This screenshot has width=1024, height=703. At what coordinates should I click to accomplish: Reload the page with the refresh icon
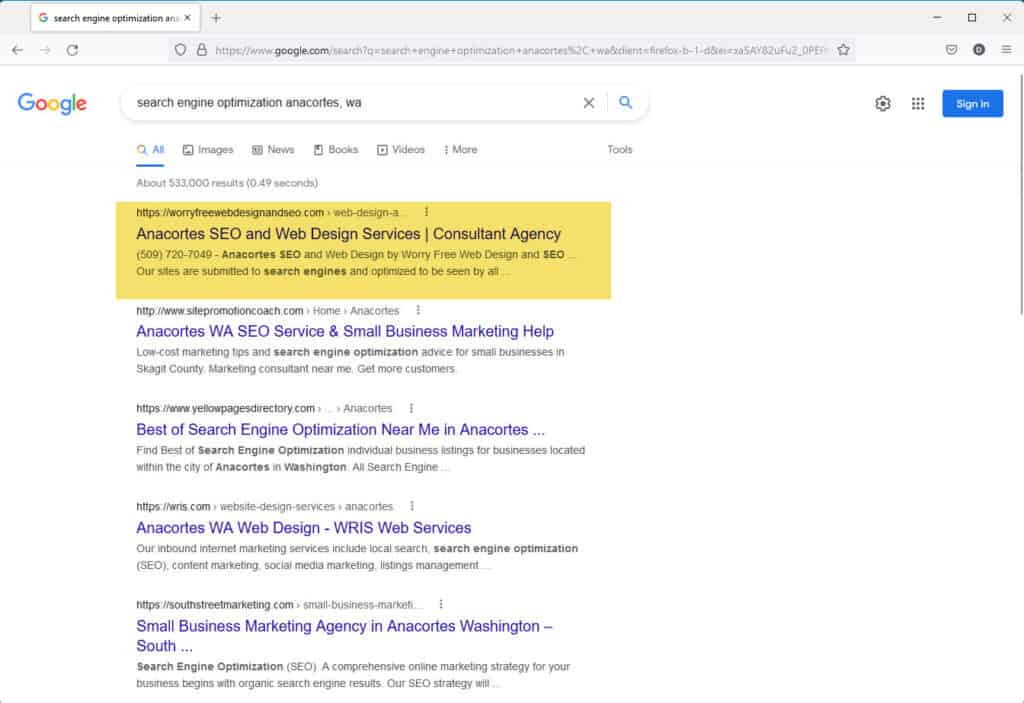[x=72, y=50]
